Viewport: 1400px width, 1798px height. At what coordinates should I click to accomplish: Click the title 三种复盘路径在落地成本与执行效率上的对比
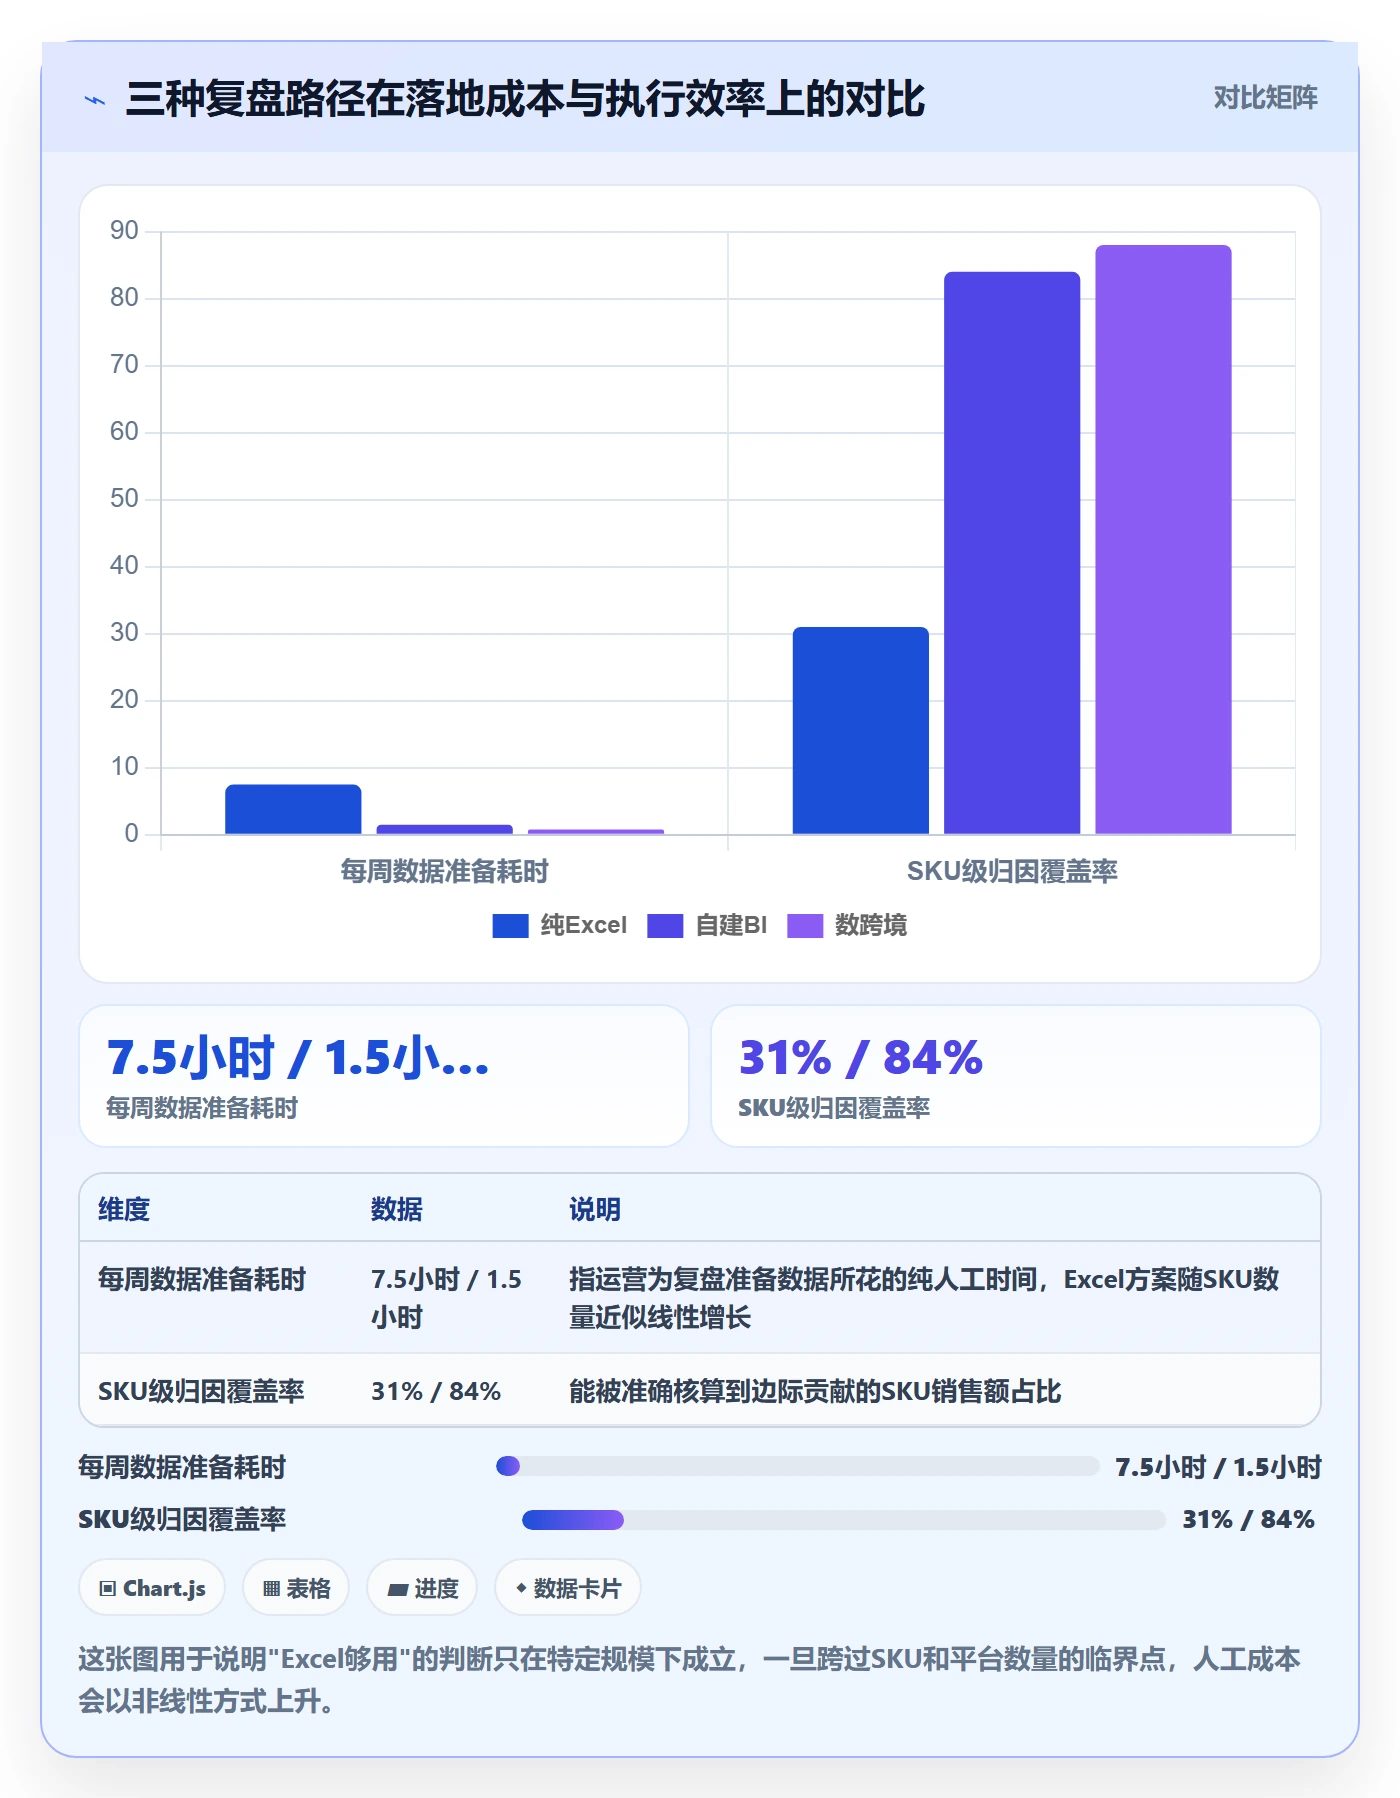525,99
